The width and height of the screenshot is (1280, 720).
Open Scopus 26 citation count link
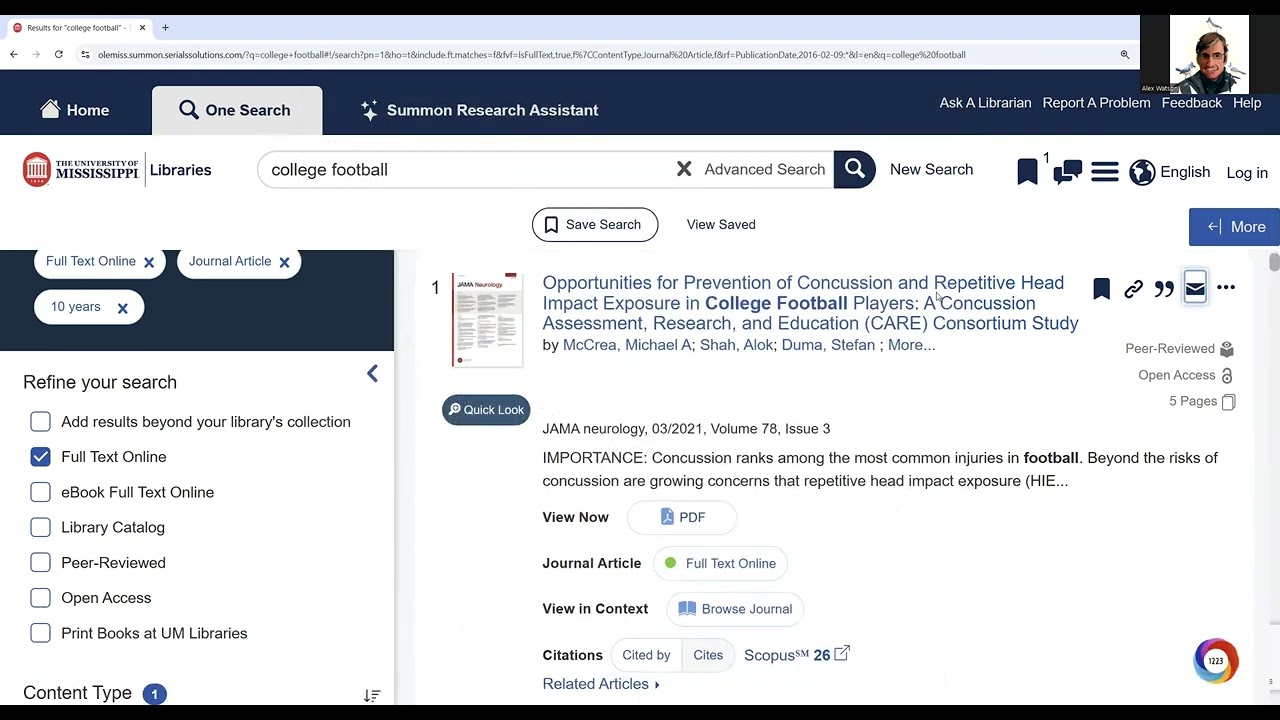tap(796, 655)
